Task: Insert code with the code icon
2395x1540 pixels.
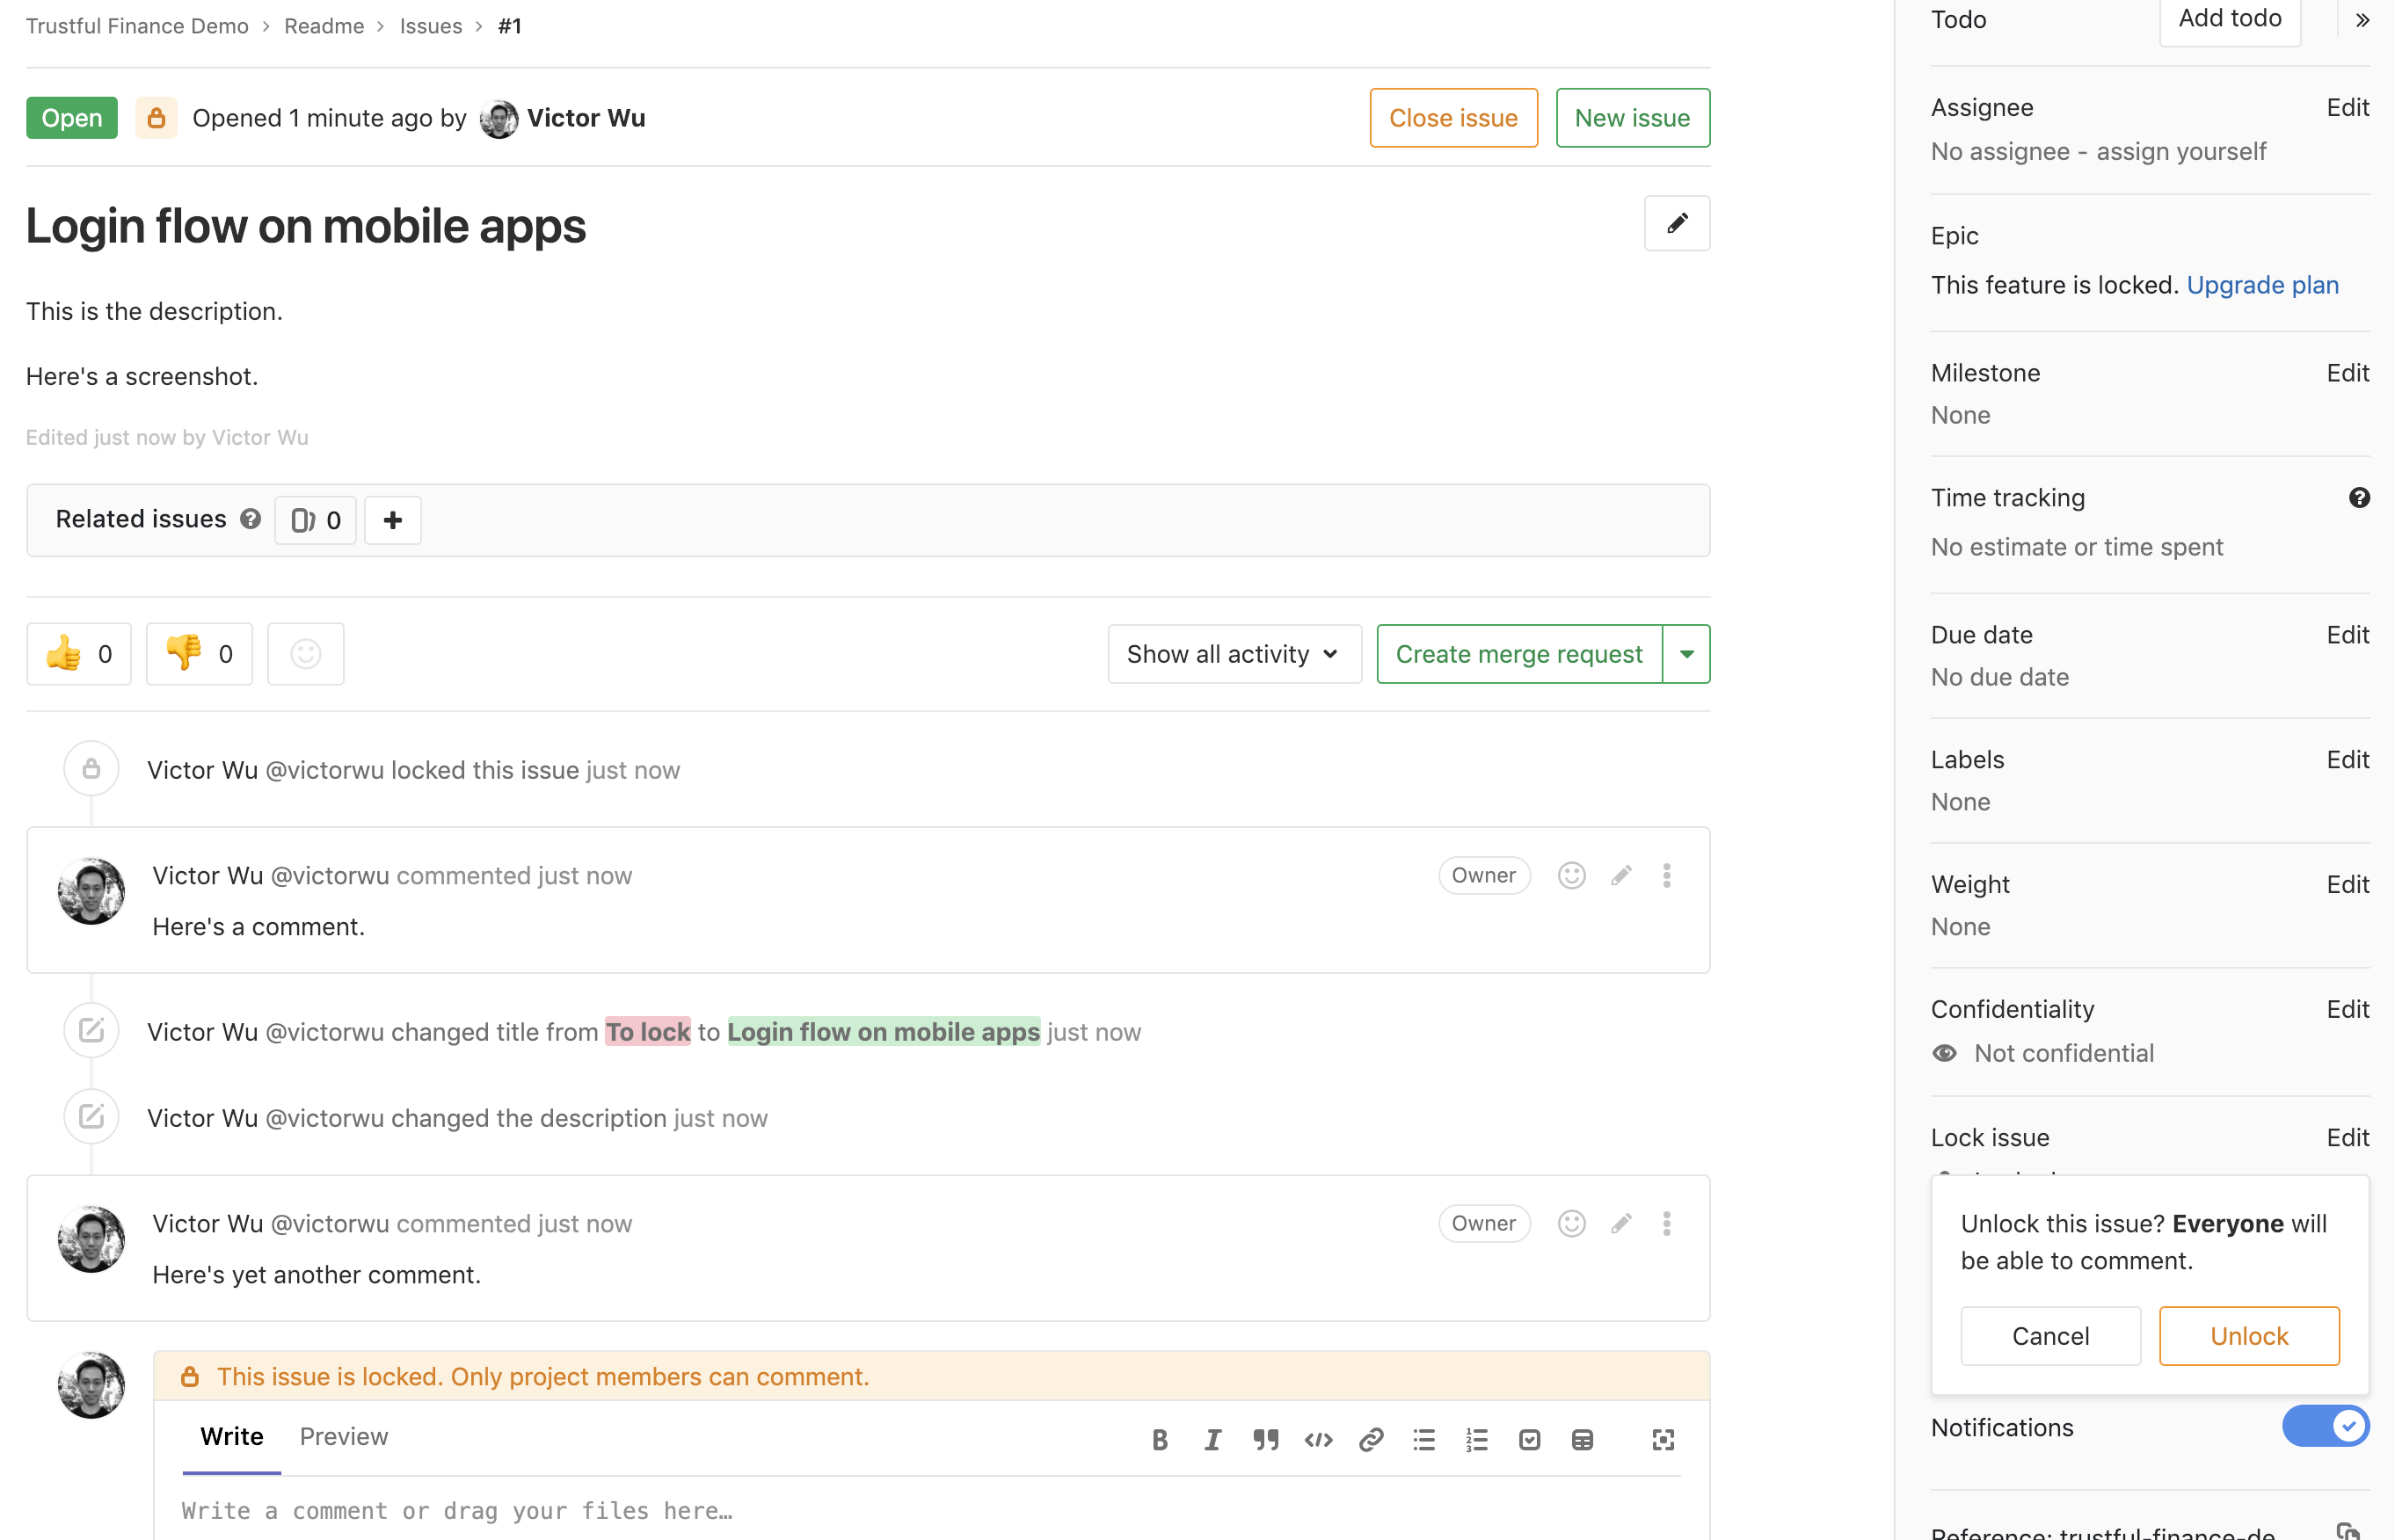Action: [1318, 1439]
